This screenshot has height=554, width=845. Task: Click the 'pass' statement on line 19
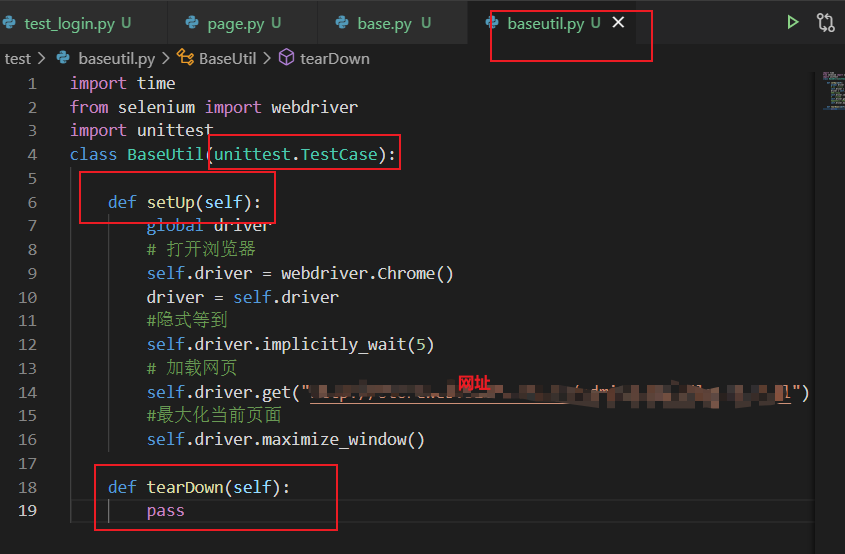(165, 511)
